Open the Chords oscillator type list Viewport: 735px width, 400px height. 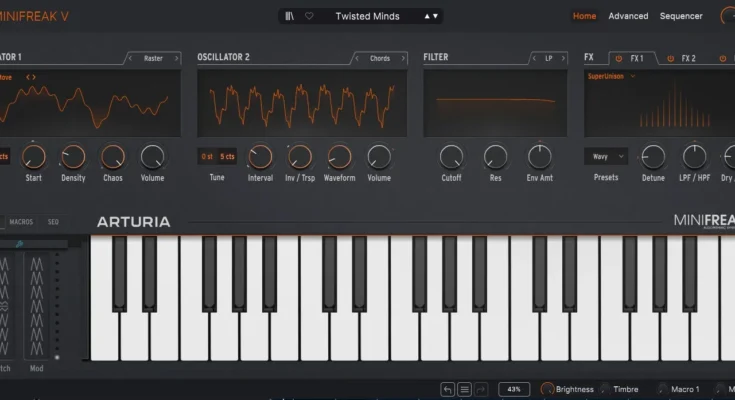tap(380, 58)
